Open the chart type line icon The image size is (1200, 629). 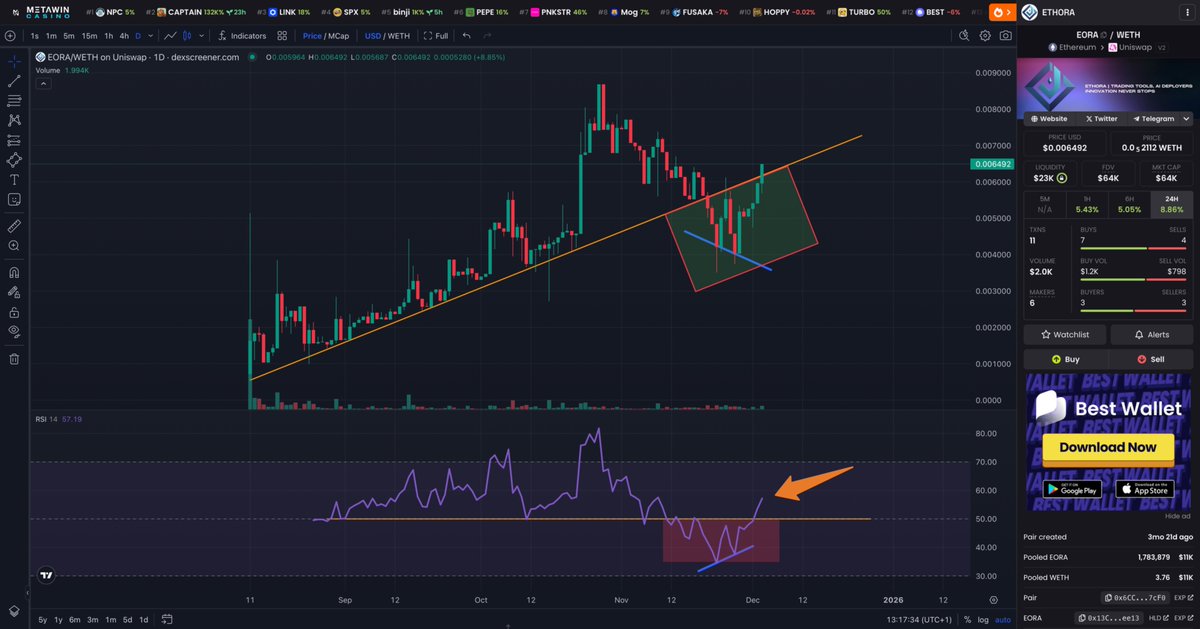172,35
